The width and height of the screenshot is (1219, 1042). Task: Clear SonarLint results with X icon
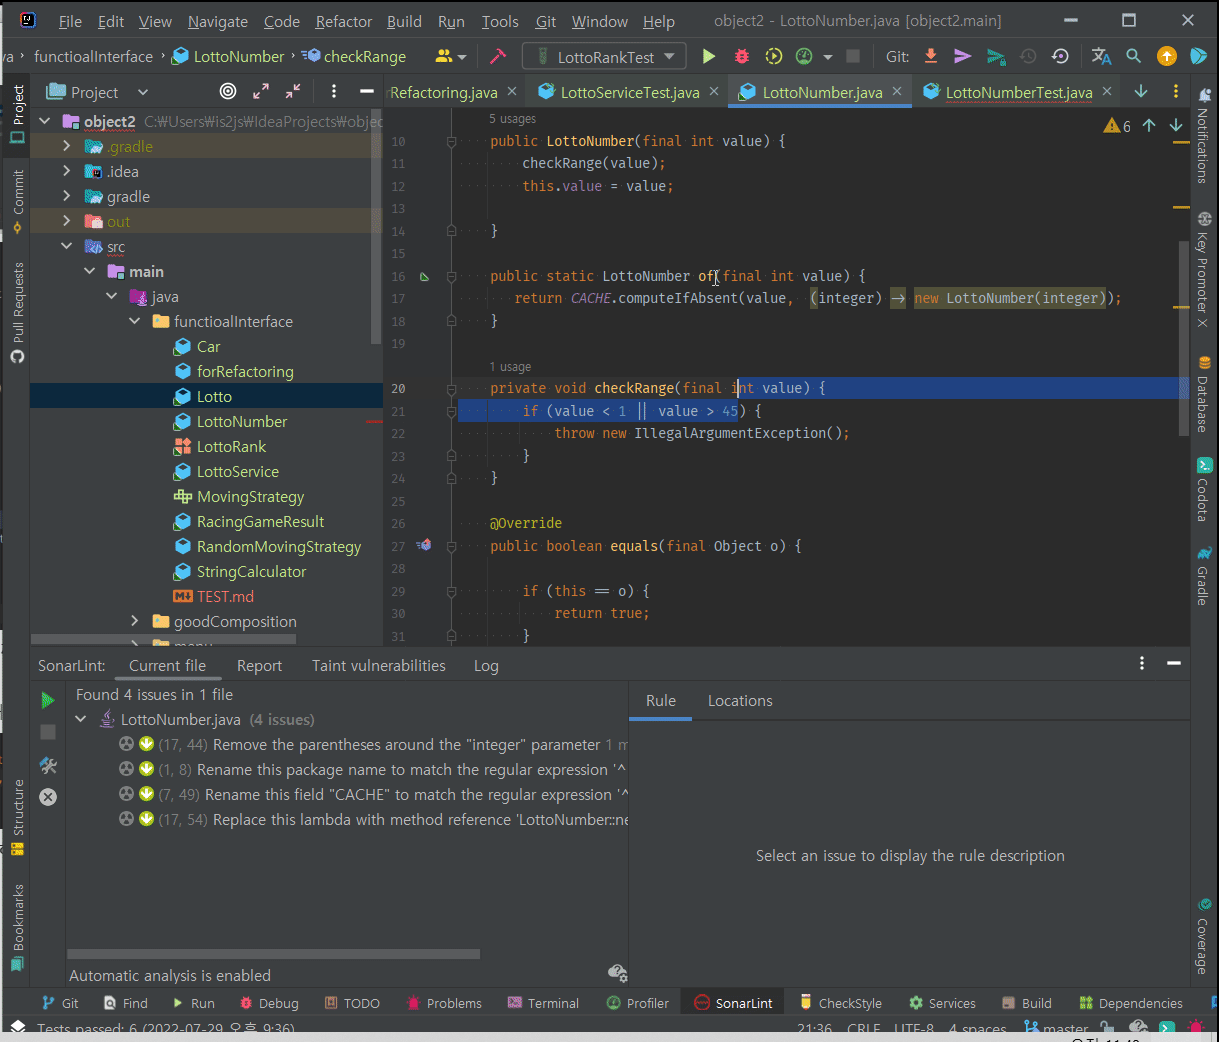pyautogui.click(x=48, y=797)
